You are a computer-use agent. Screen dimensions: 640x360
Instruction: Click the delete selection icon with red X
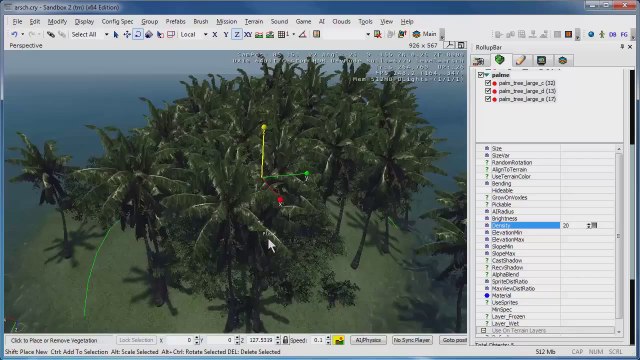[378, 35]
